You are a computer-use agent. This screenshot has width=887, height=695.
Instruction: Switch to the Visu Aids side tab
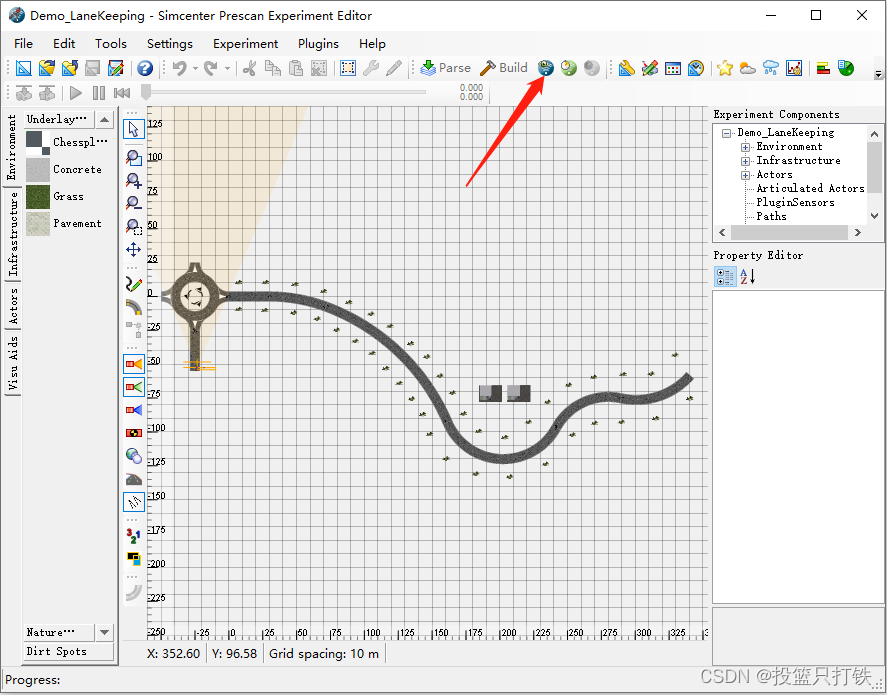click(x=12, y=363)
